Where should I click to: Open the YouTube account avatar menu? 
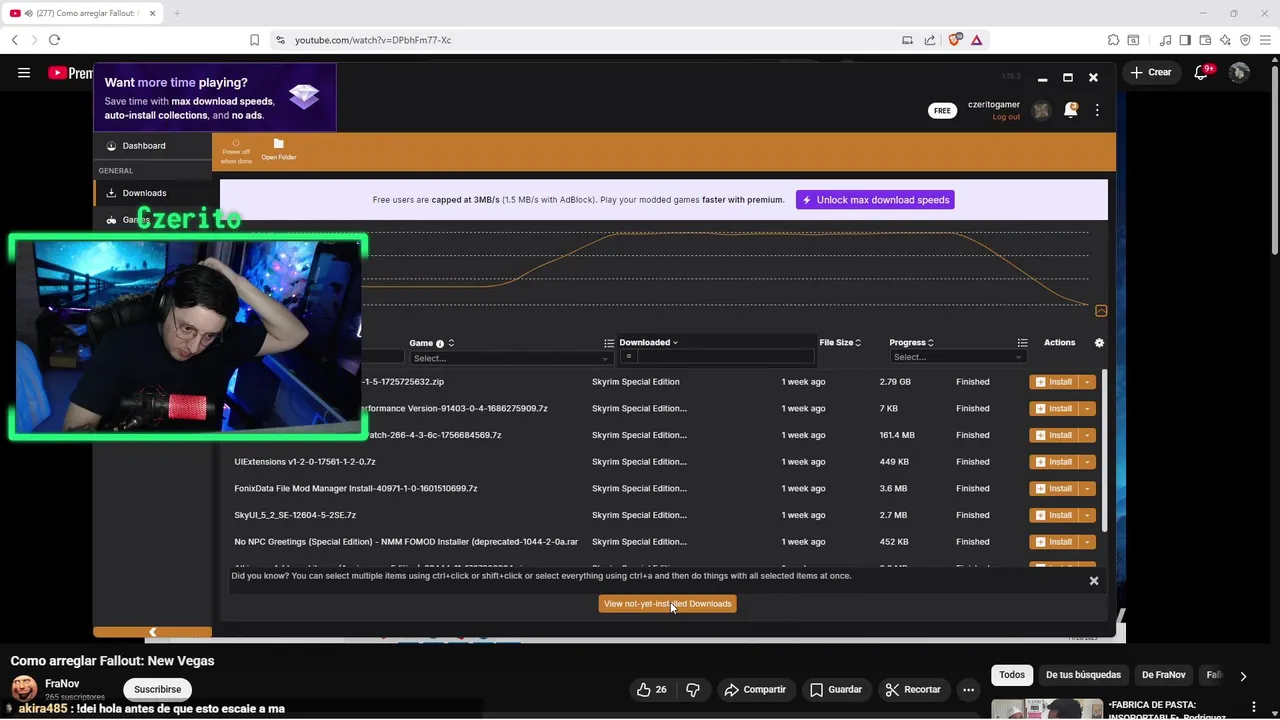(1239, 72)
